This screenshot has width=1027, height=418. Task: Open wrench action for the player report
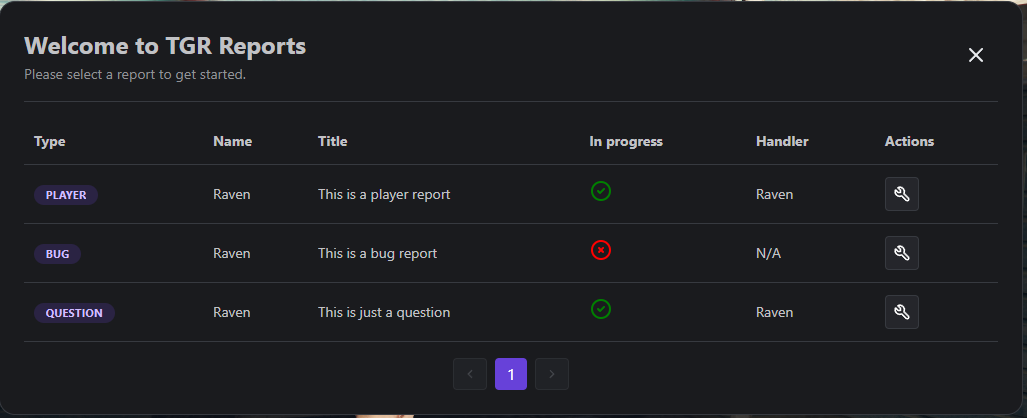901,194
